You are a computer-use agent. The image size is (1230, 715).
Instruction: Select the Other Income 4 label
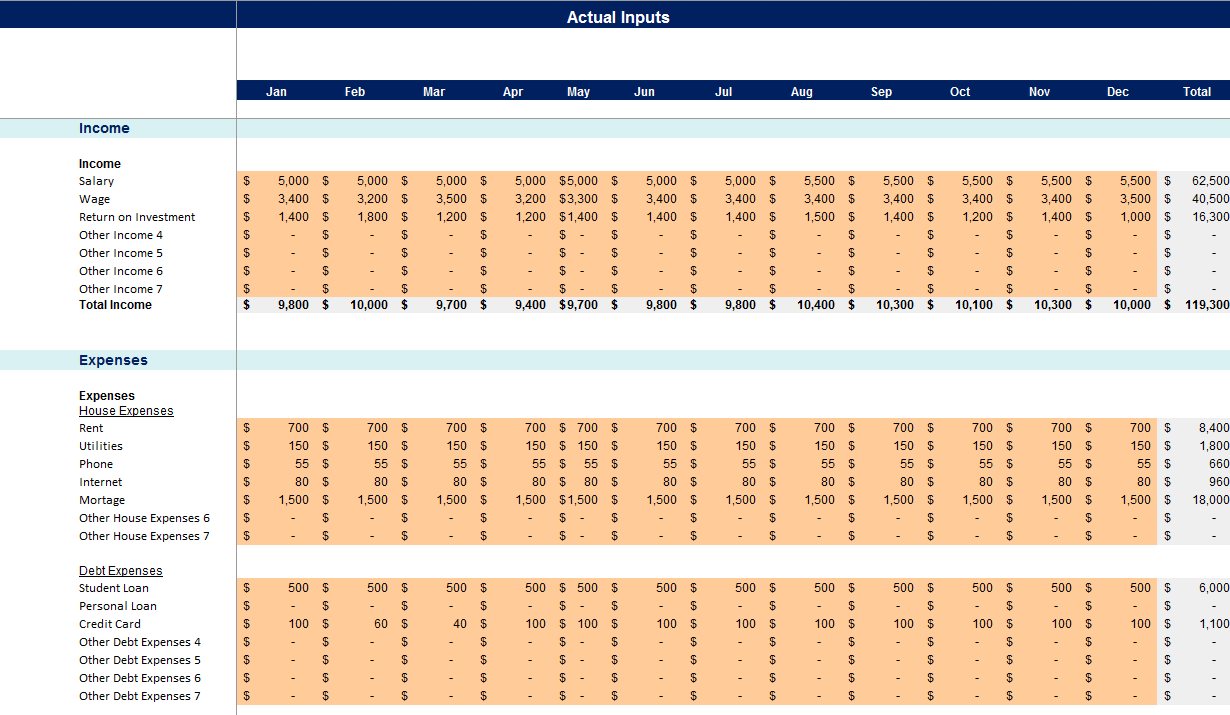(120, 235)
